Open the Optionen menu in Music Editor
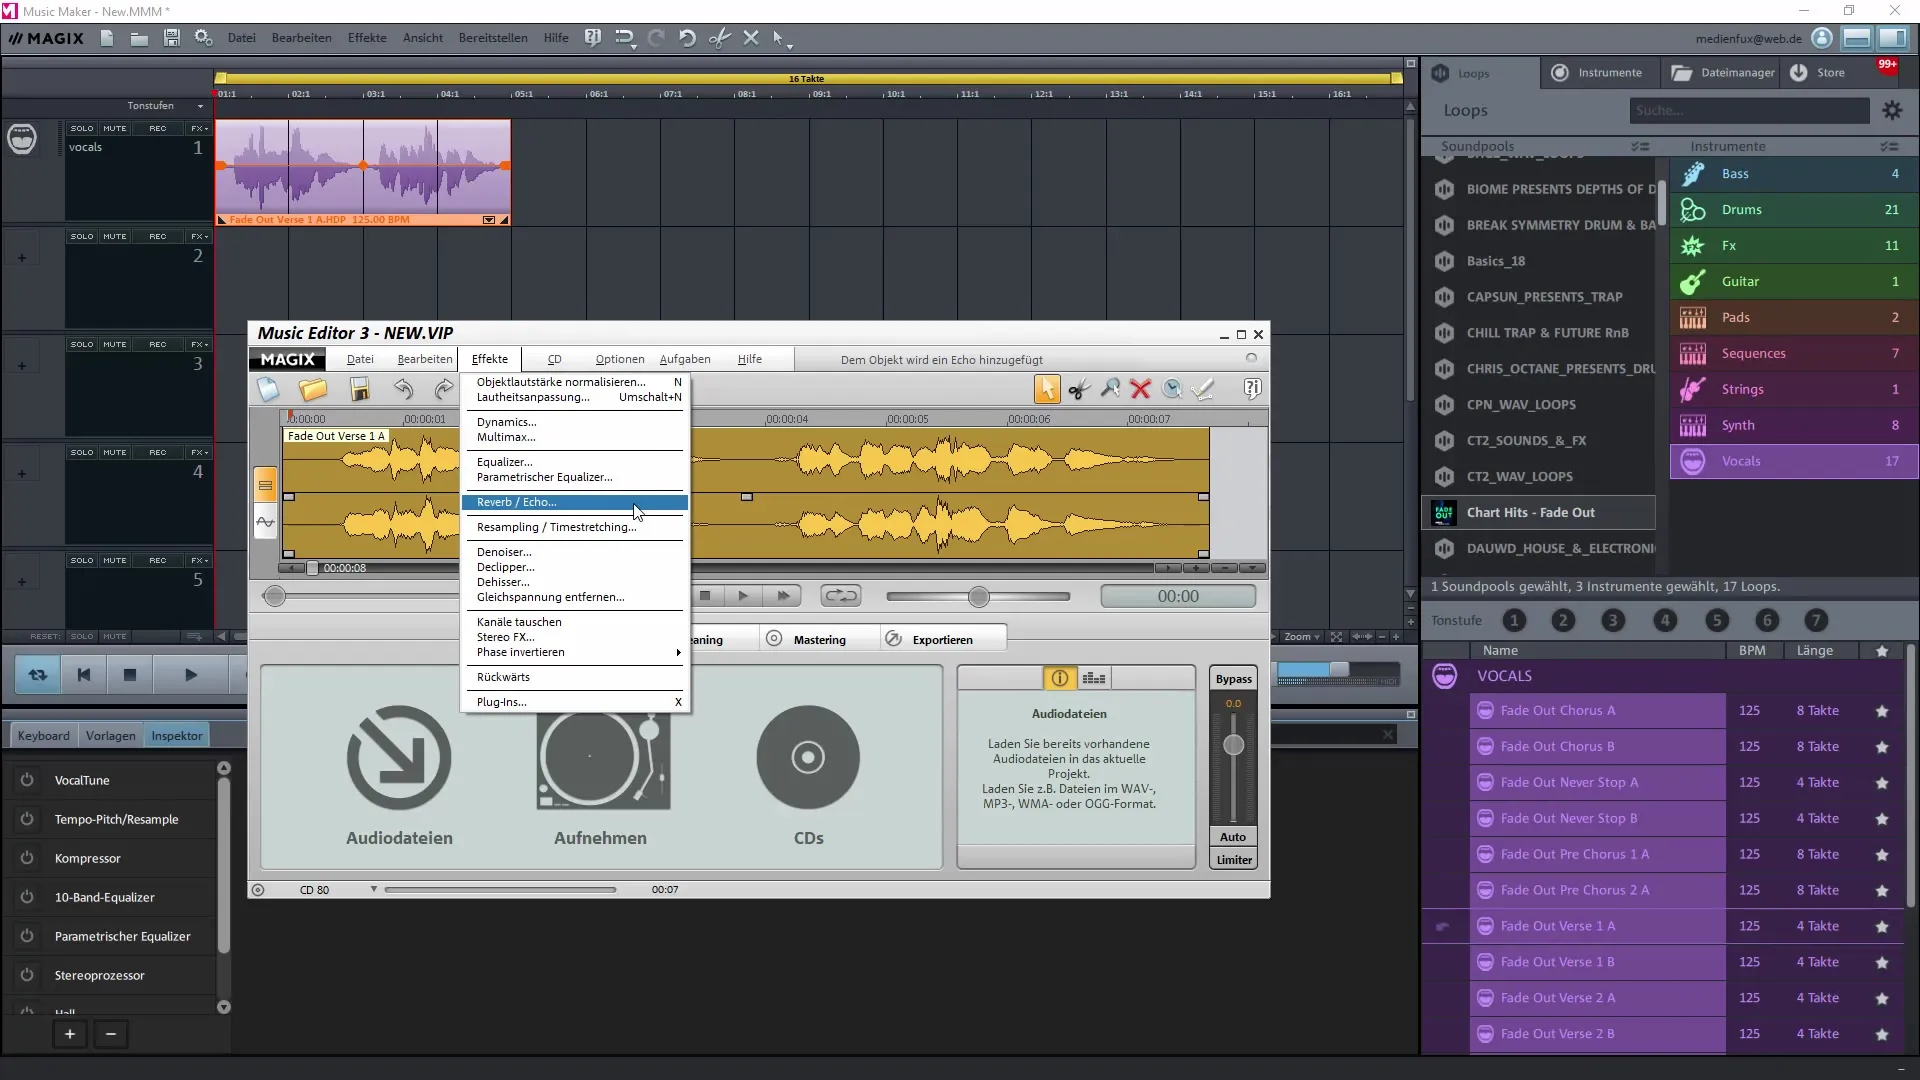 [619, 359]
